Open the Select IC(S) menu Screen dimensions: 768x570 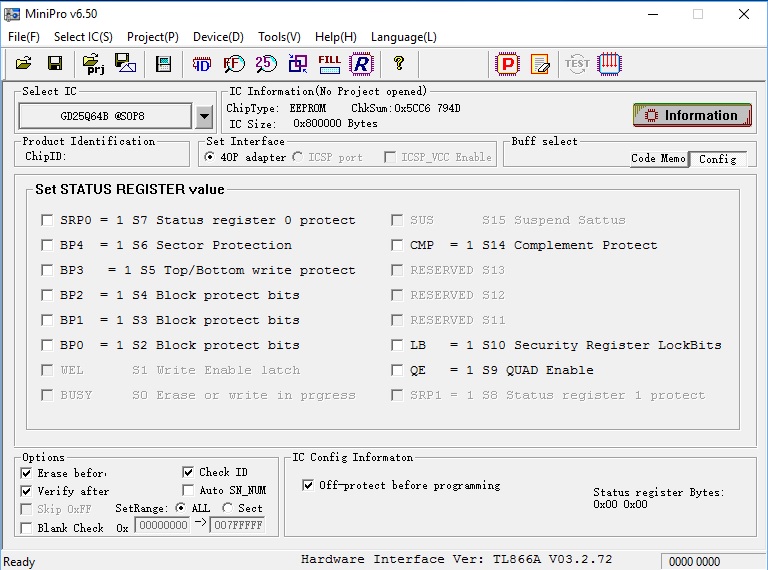83,37
